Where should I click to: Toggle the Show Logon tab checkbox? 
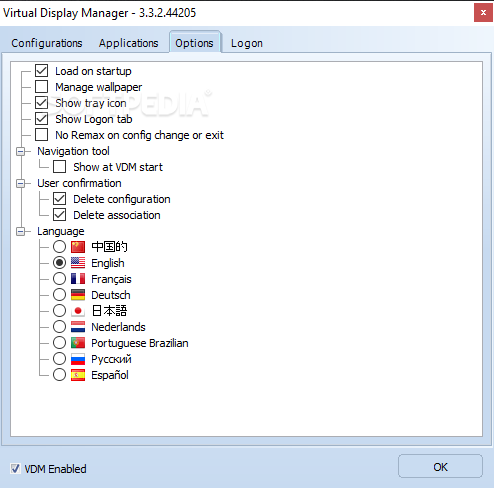click(42, 119)
